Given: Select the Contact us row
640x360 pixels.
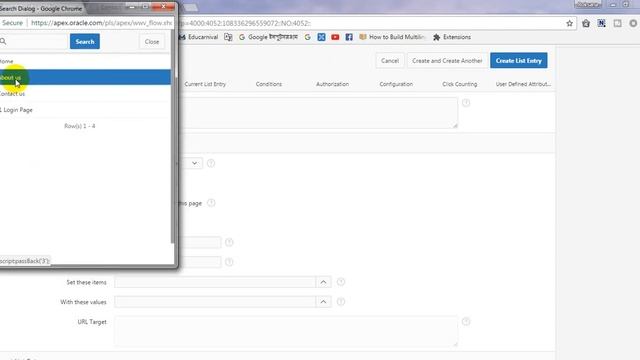Looking at the screenshot, I should (x=85, y=93).
